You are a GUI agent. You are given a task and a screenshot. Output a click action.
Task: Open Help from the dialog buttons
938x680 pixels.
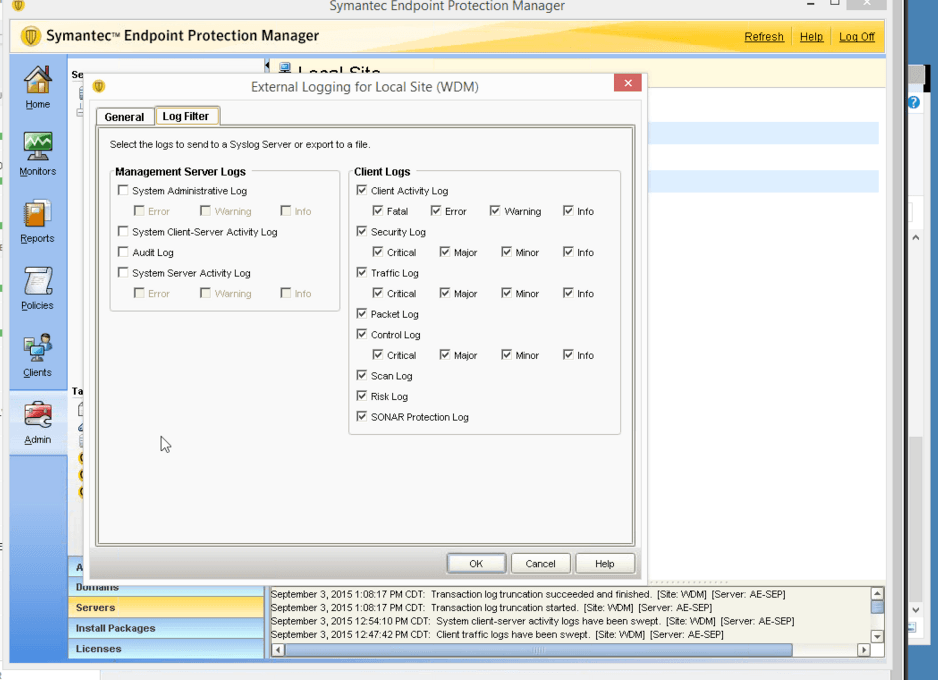click(605, 563)
